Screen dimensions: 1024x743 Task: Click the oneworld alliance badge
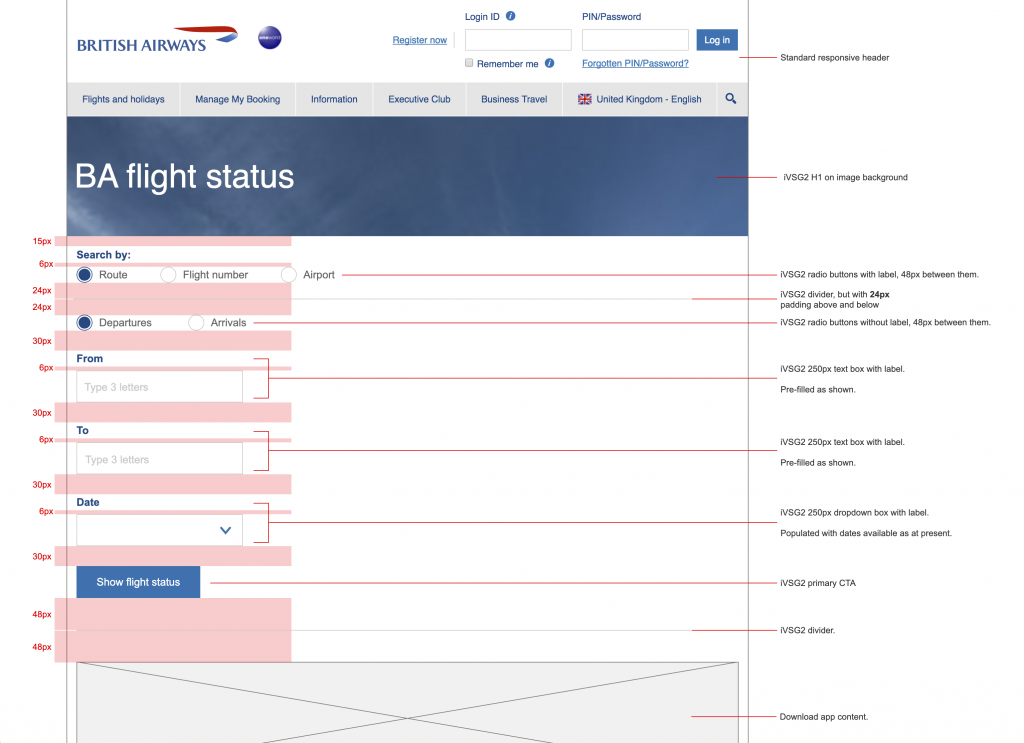[269, 38]
